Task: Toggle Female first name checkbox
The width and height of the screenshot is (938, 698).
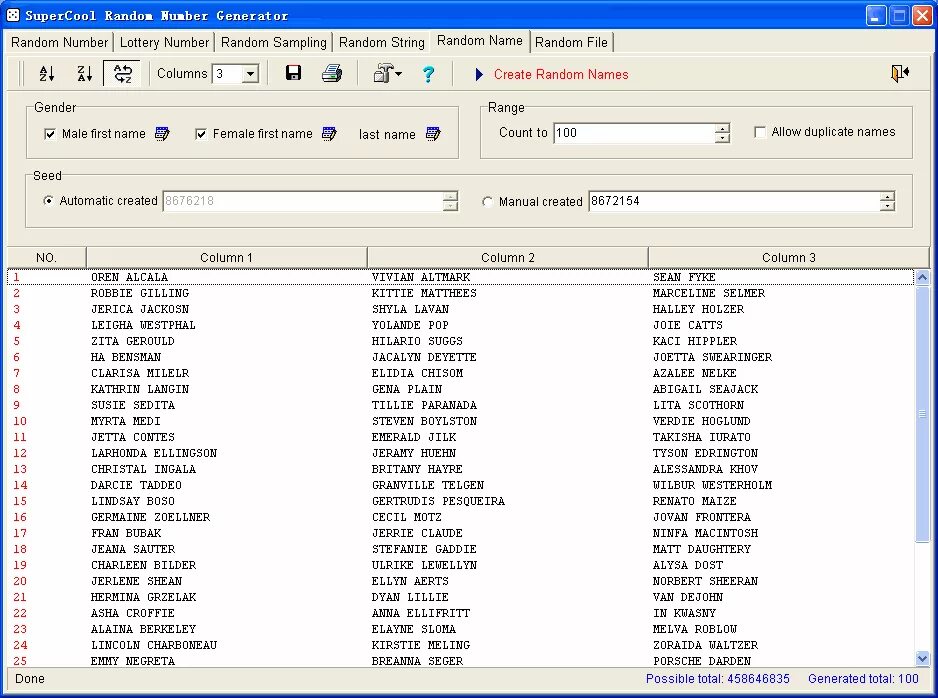Action: [x=201, y=134]
